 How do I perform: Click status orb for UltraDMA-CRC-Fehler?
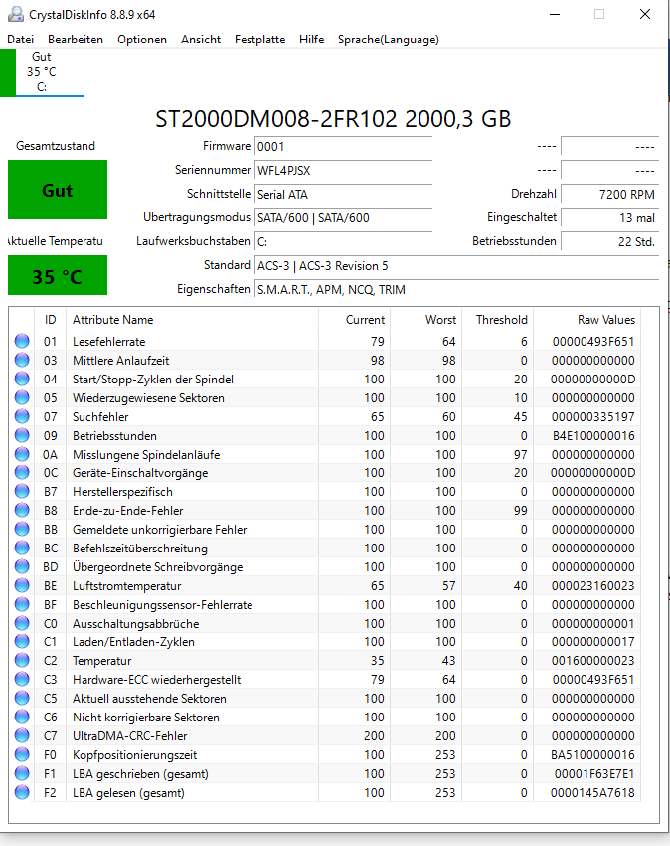(22, 735)
